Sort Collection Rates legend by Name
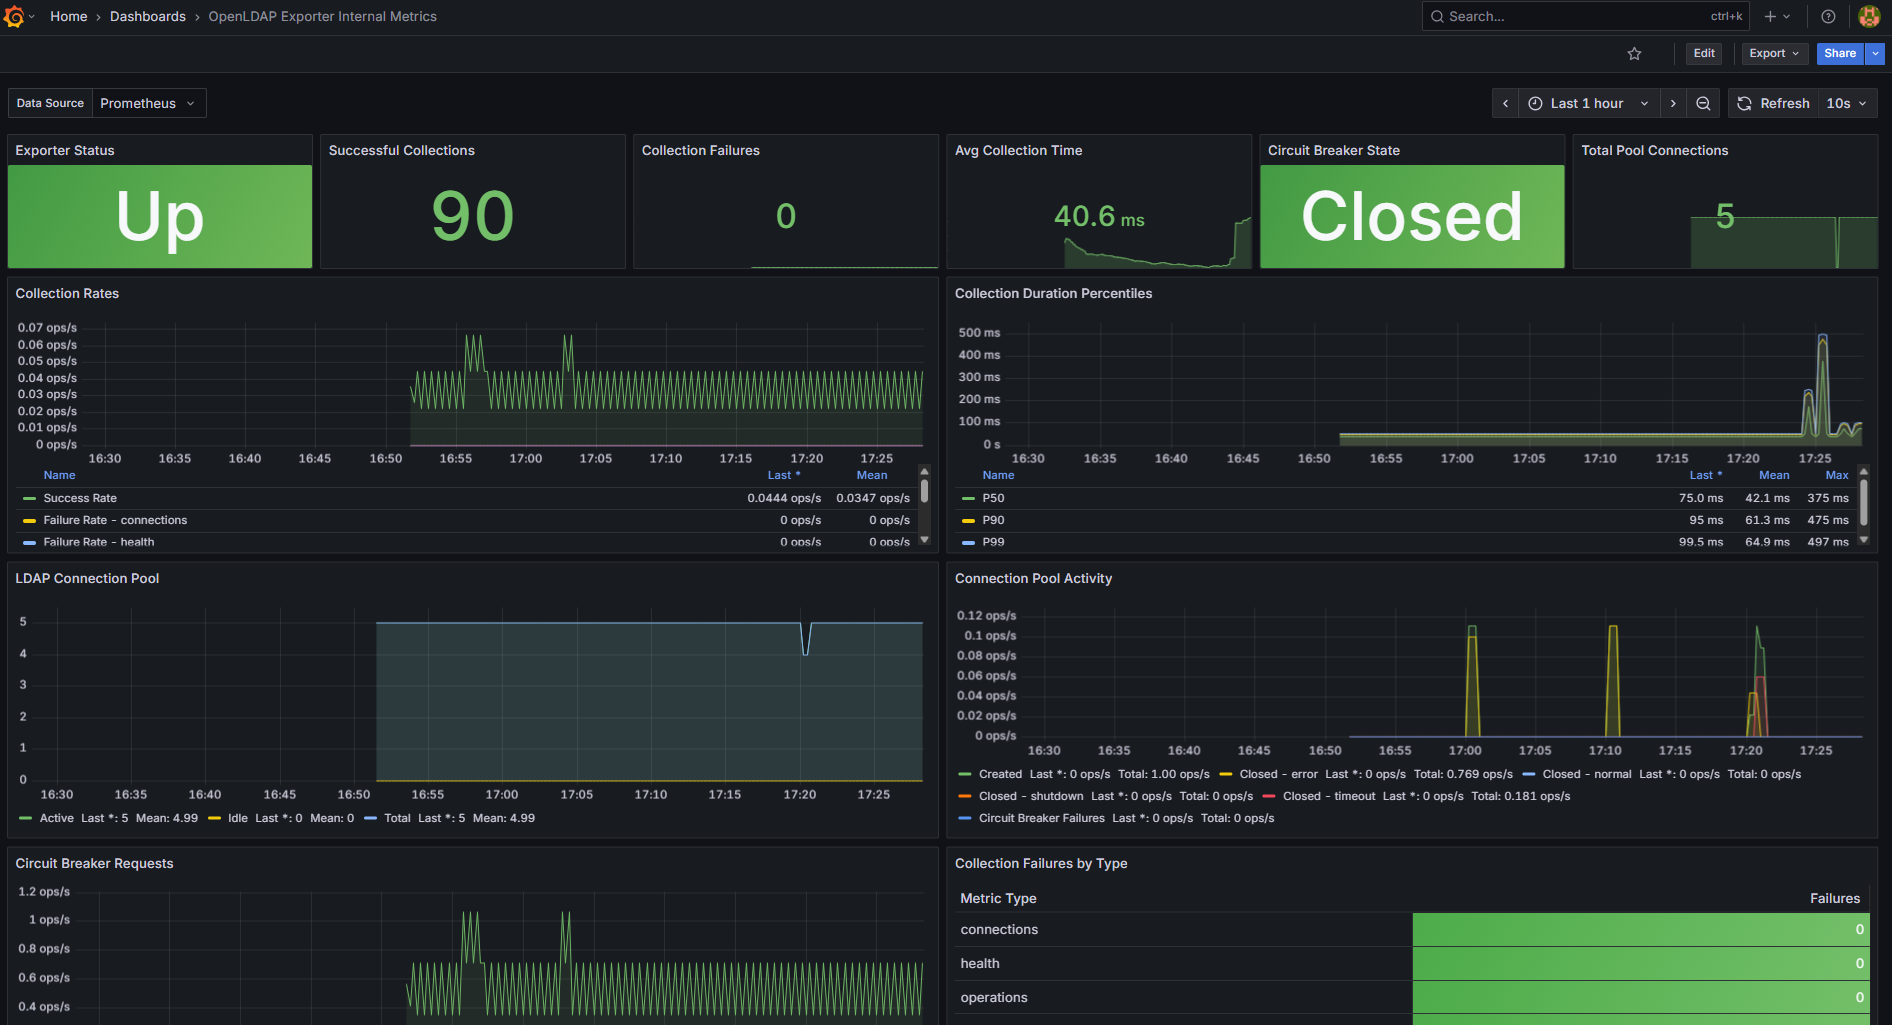1892x1025 pixels. (x=60, y=476)
